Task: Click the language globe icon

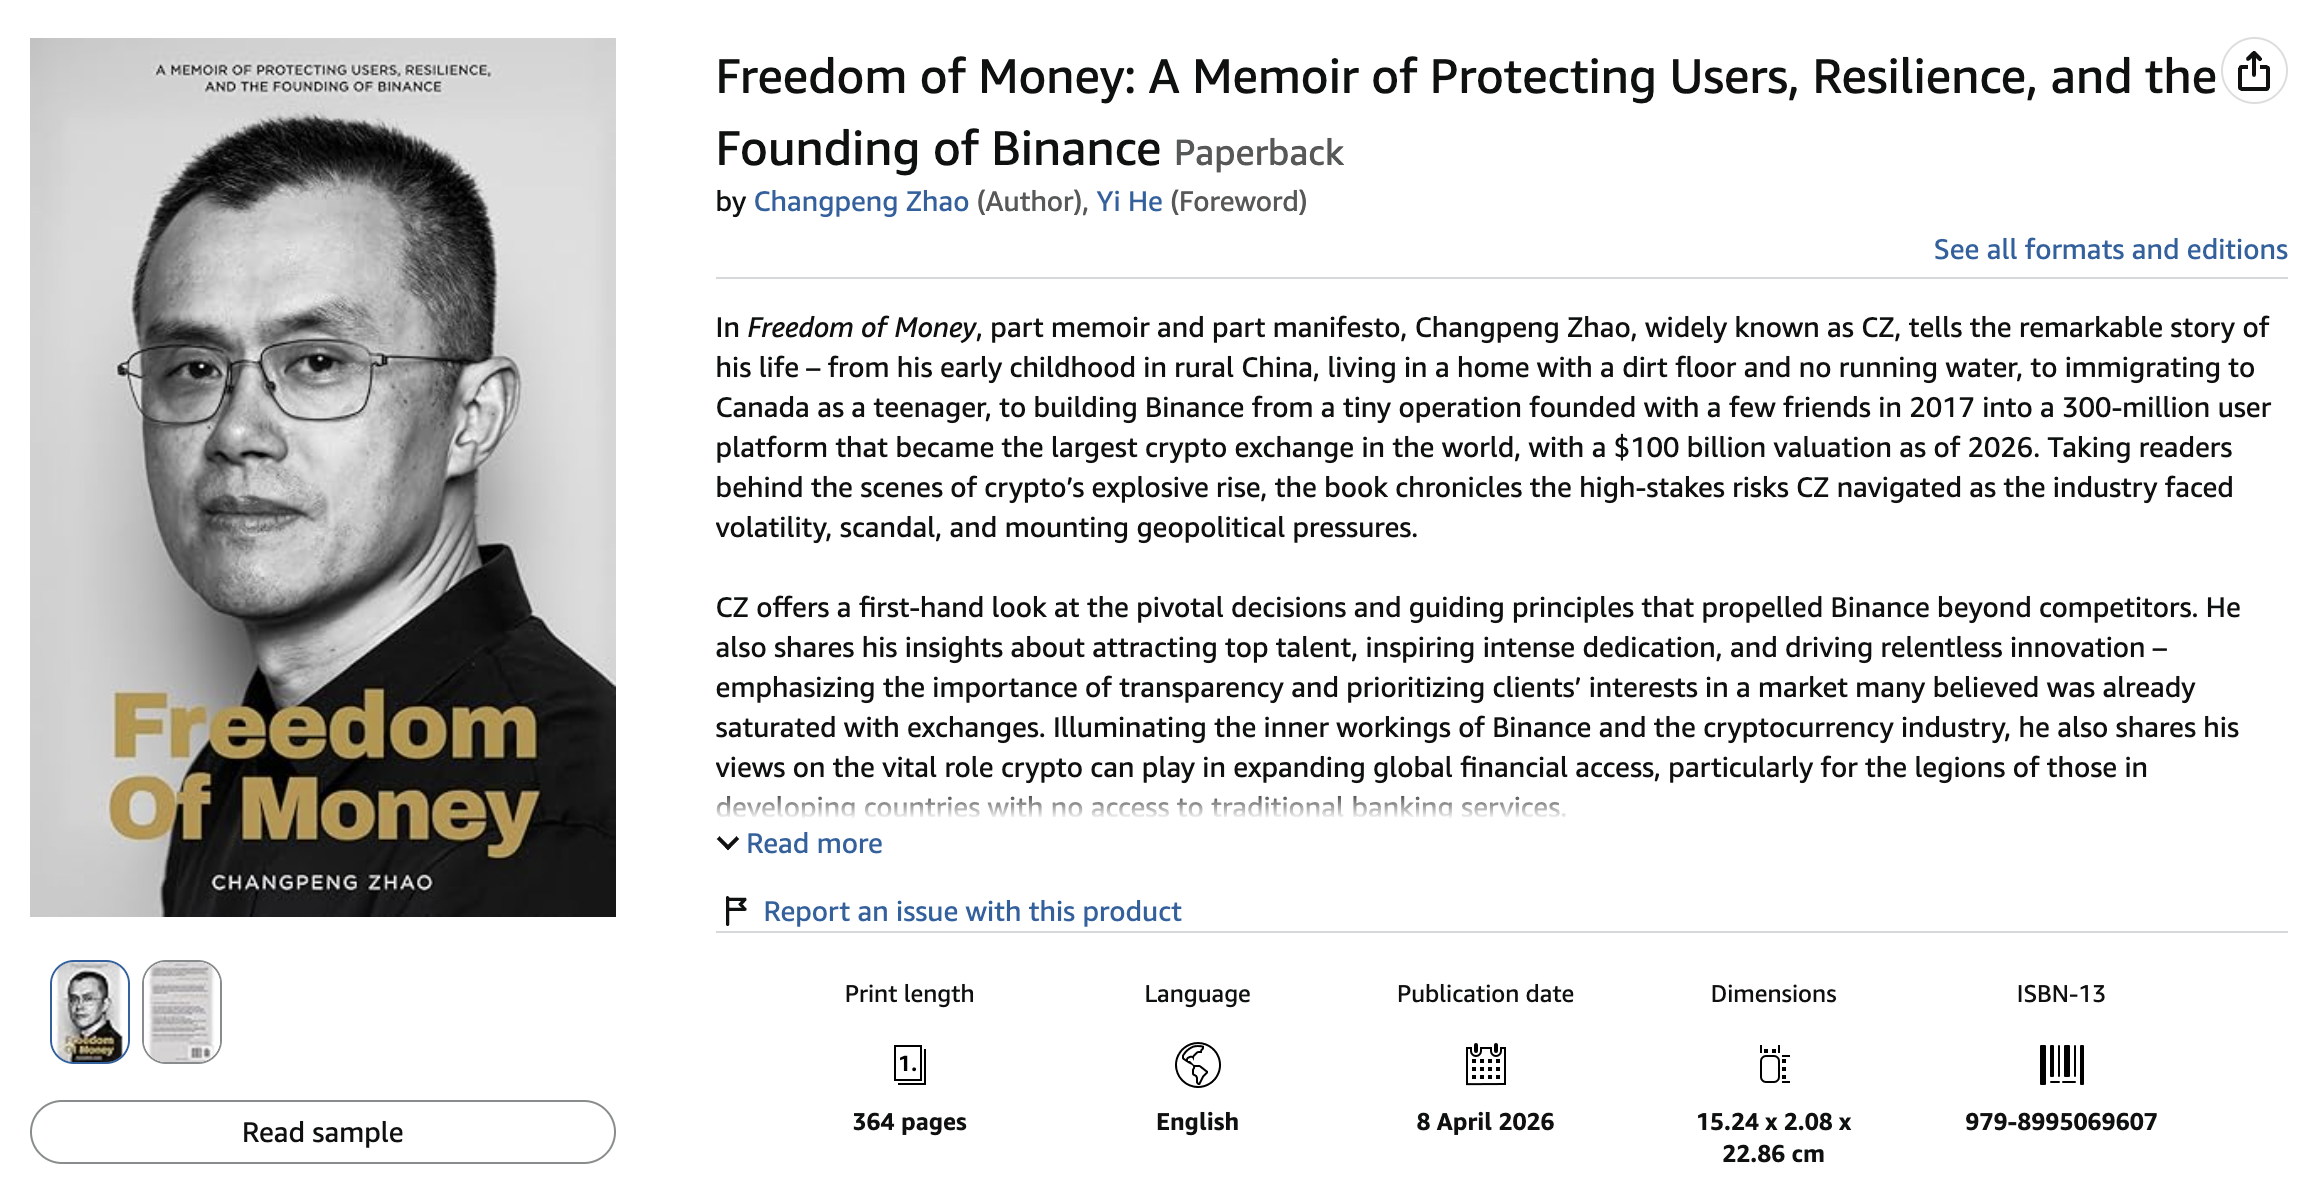Action: coord(1196,1066)
